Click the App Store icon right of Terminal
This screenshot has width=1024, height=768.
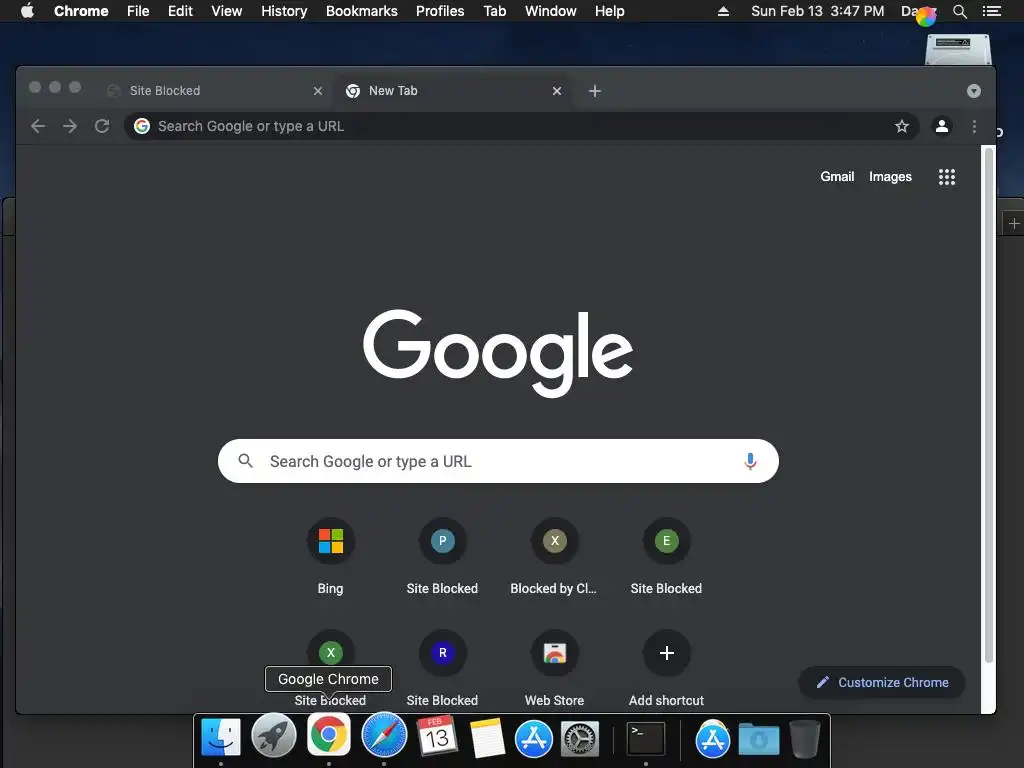[x=712, y=739]
